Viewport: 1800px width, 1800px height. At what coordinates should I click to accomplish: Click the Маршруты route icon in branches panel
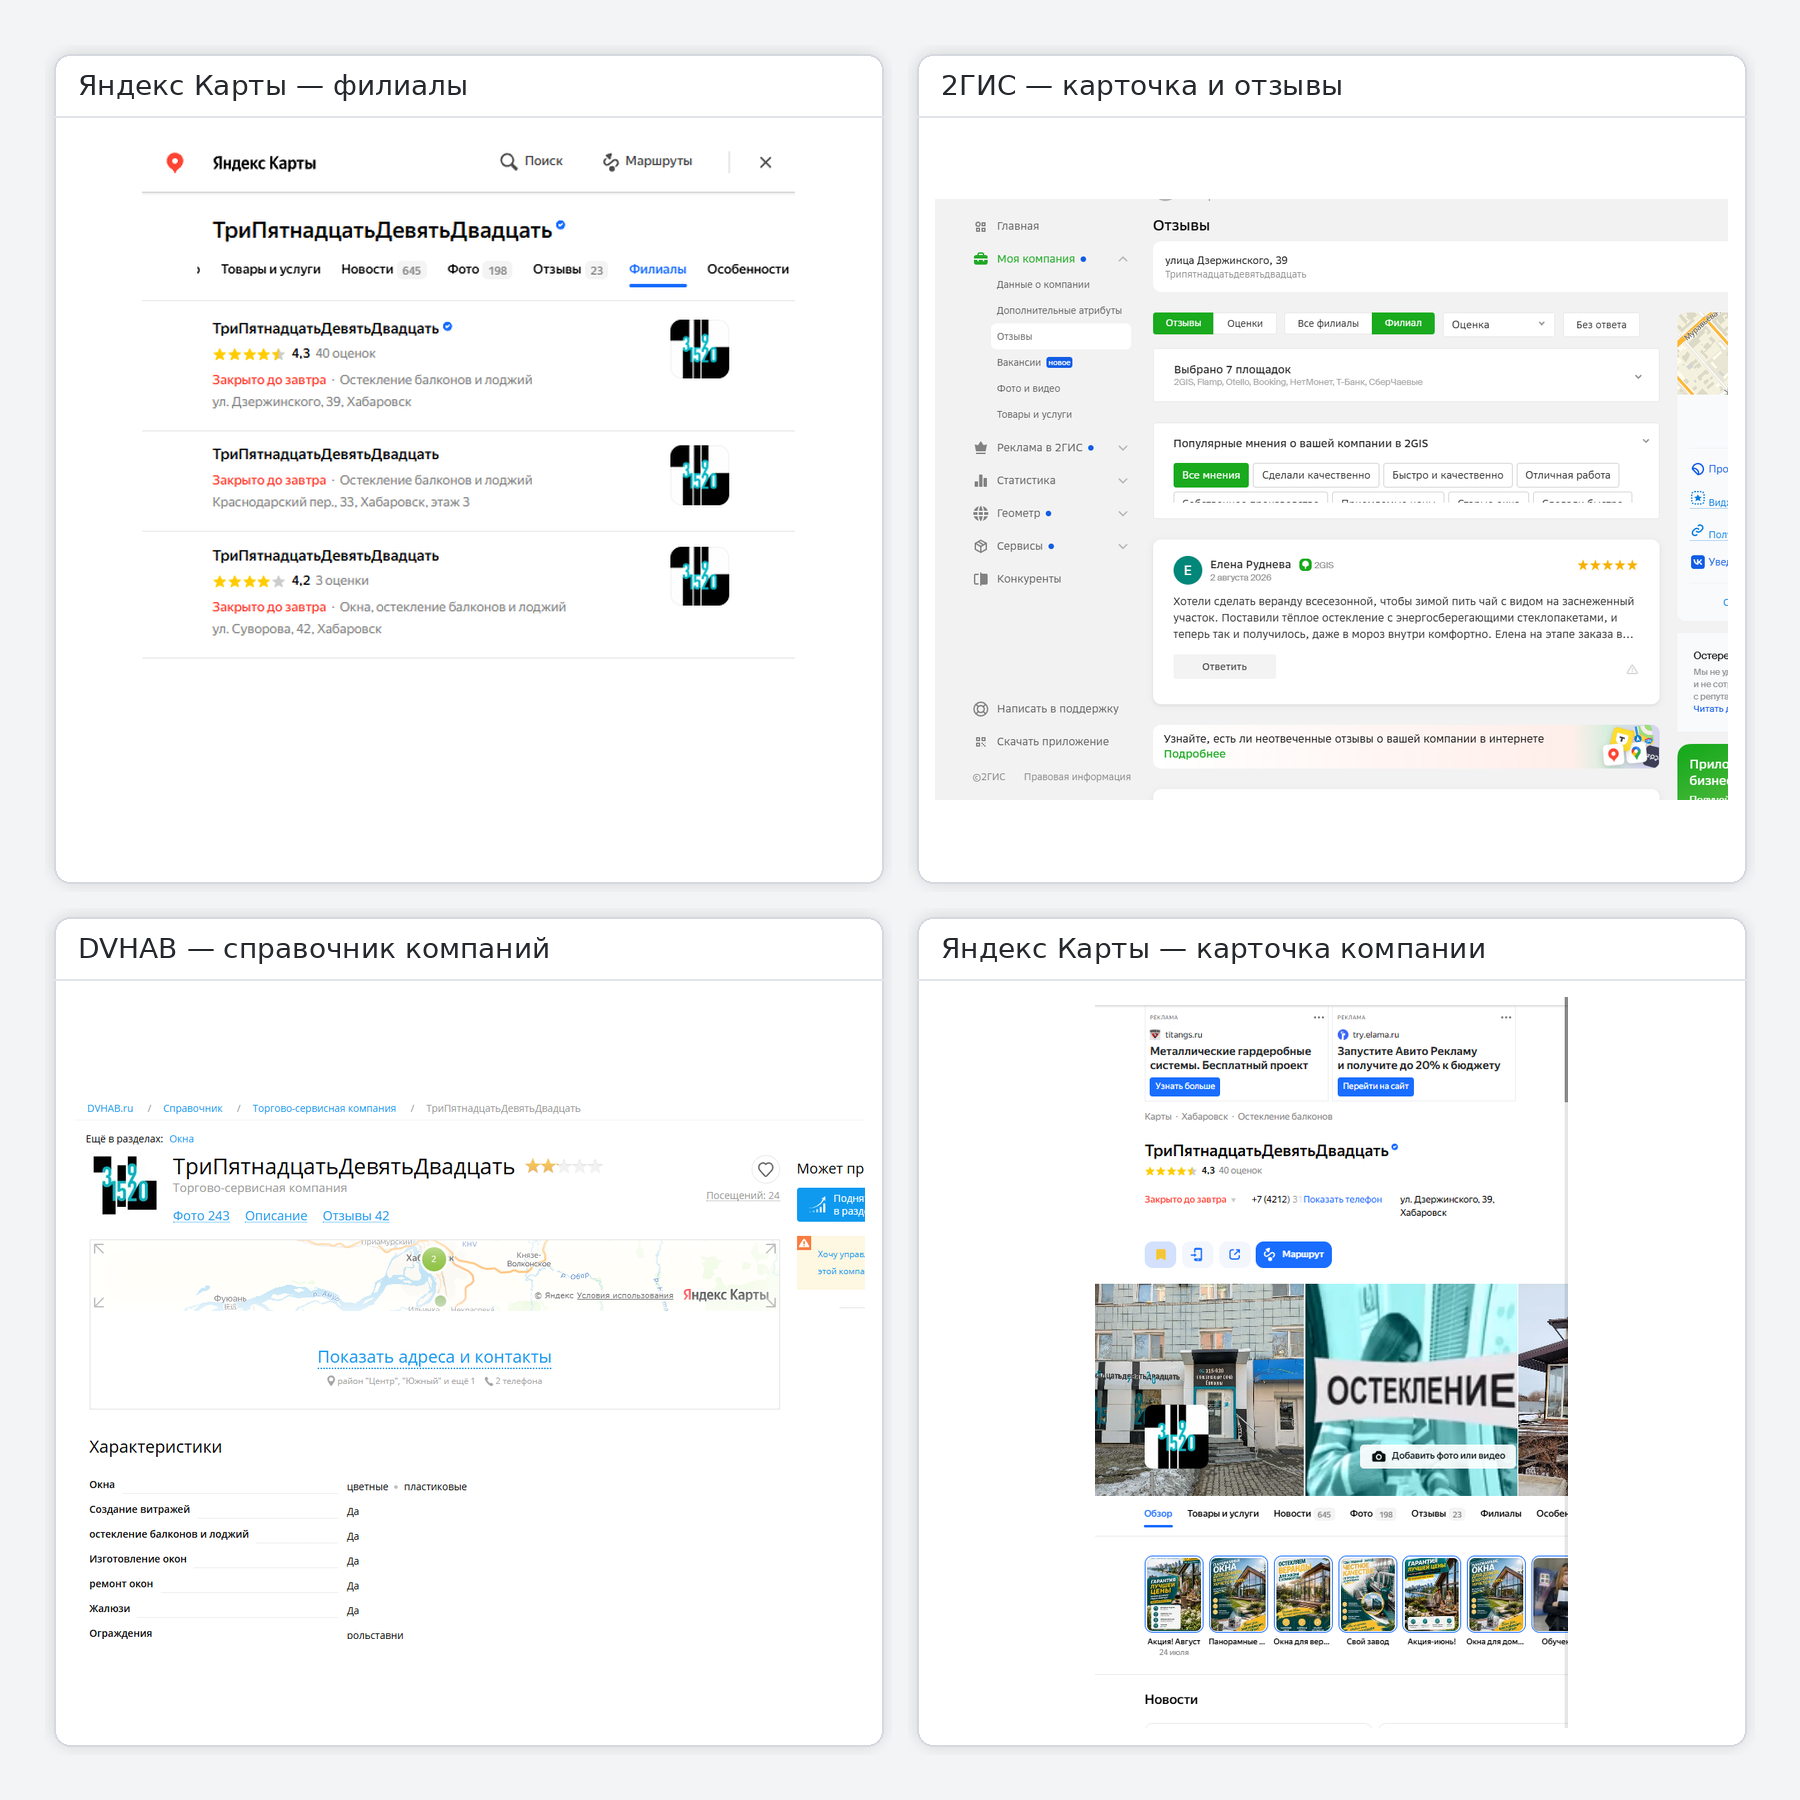[x=610, y=161]
